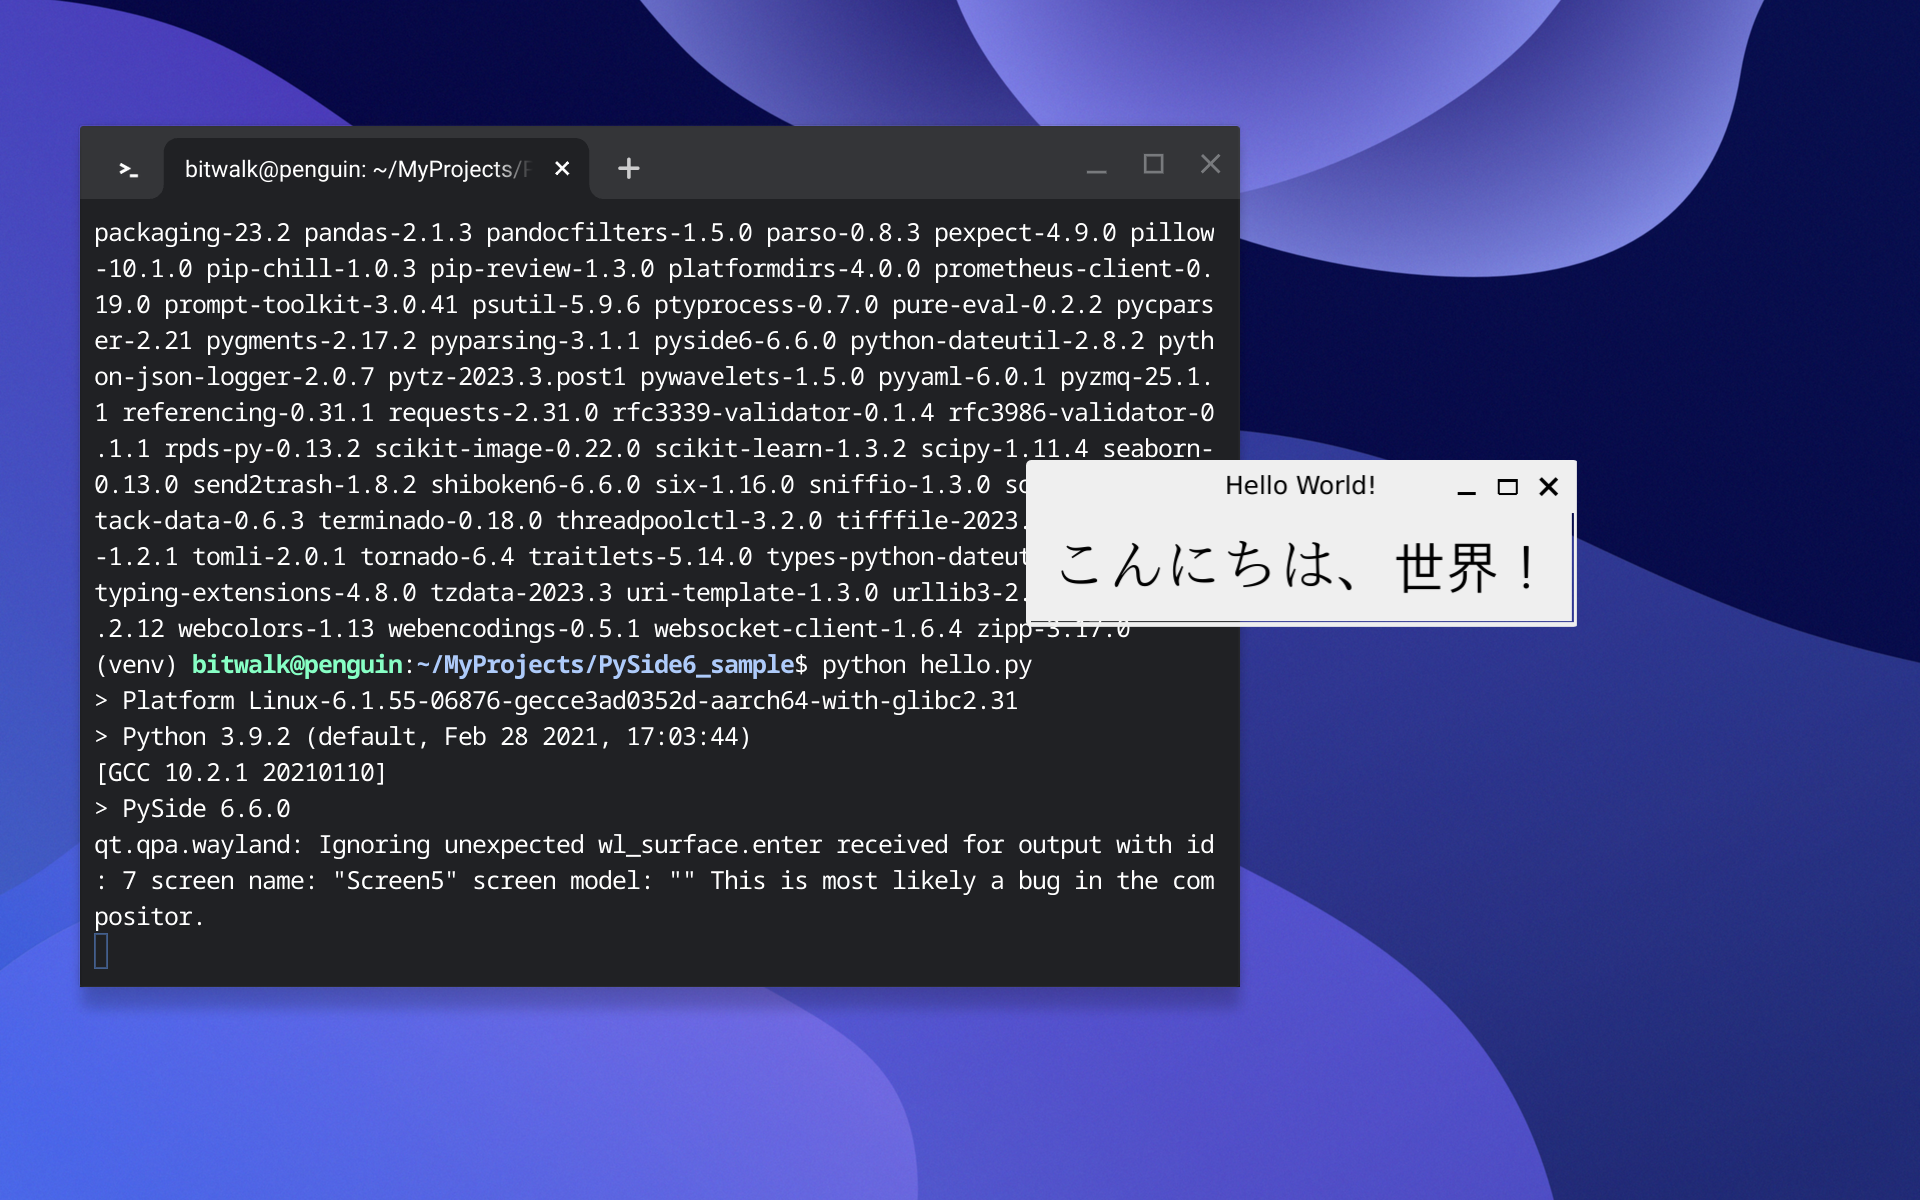Click the Hello World! window title bar
1920x1200 pixels.
click(x=1300, y=486)
